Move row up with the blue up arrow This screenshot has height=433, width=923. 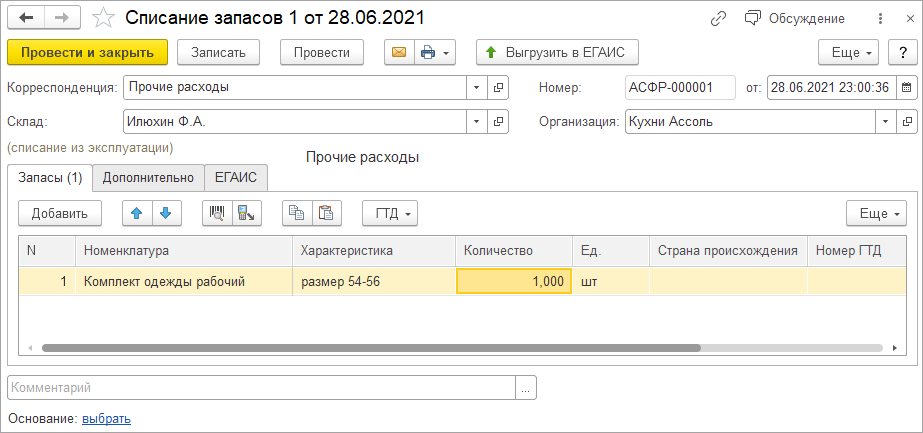coord(137,214)
